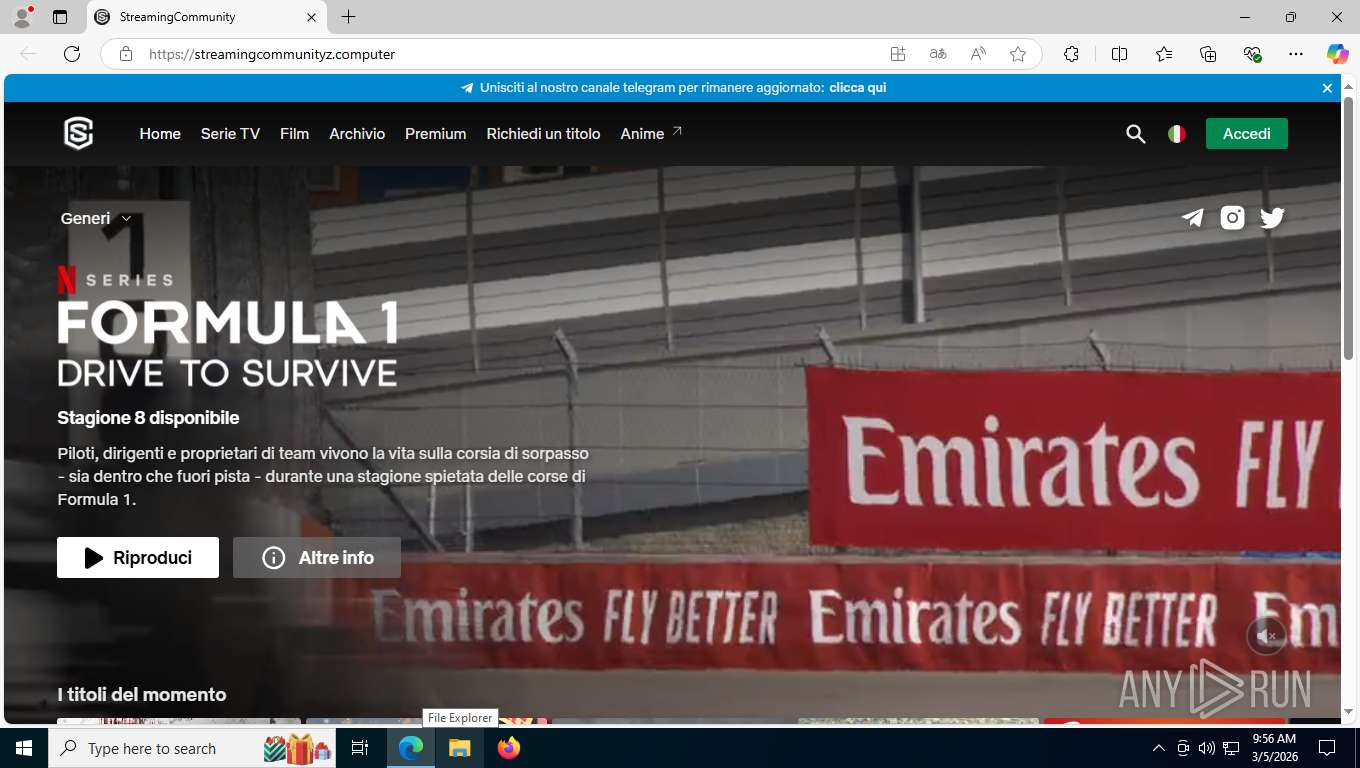Screen dimensions: 1360x768
Task: Close the blue Telegram announcement banner
Action: click(x=1327, y=88)
